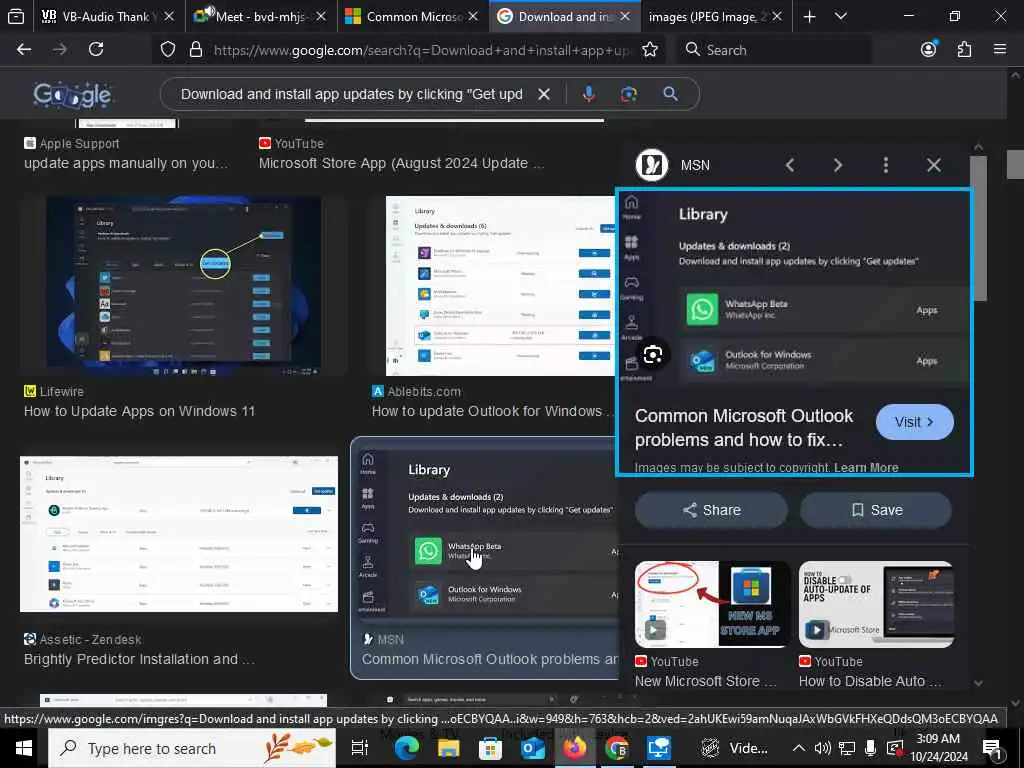
Task: Open File Explorer from taskbar
Action: point(449,748)
